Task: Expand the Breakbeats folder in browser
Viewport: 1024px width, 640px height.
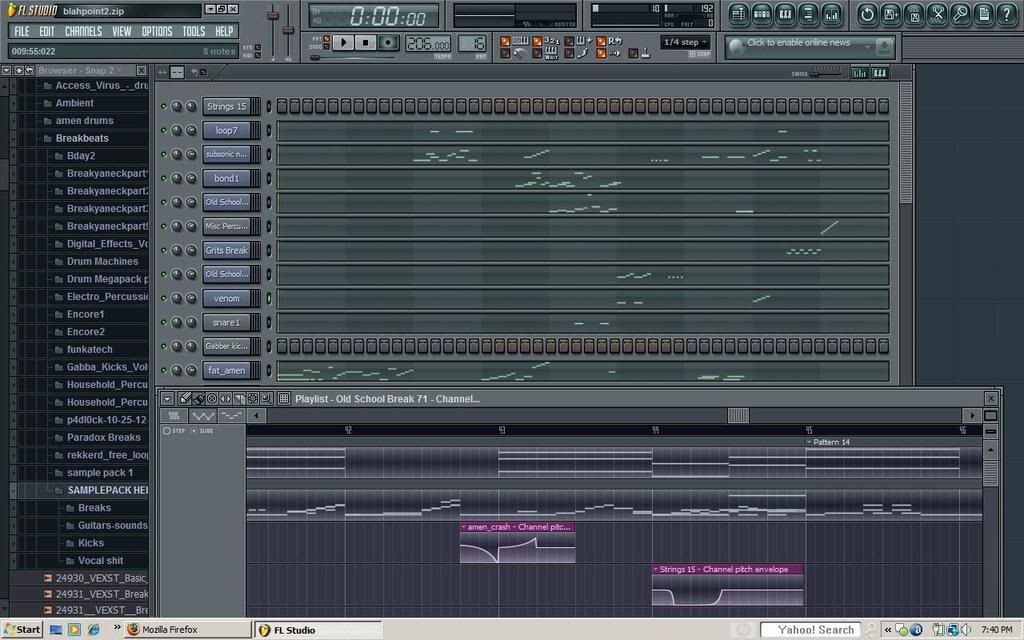Action: point(82,138)
